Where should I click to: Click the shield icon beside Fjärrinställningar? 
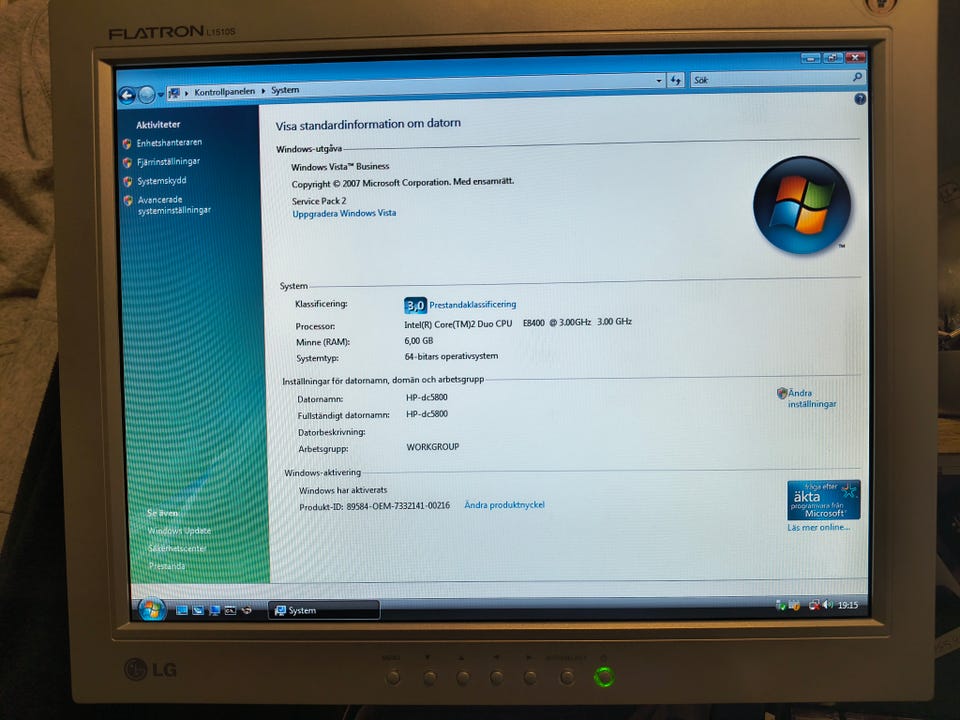[127, 163]
